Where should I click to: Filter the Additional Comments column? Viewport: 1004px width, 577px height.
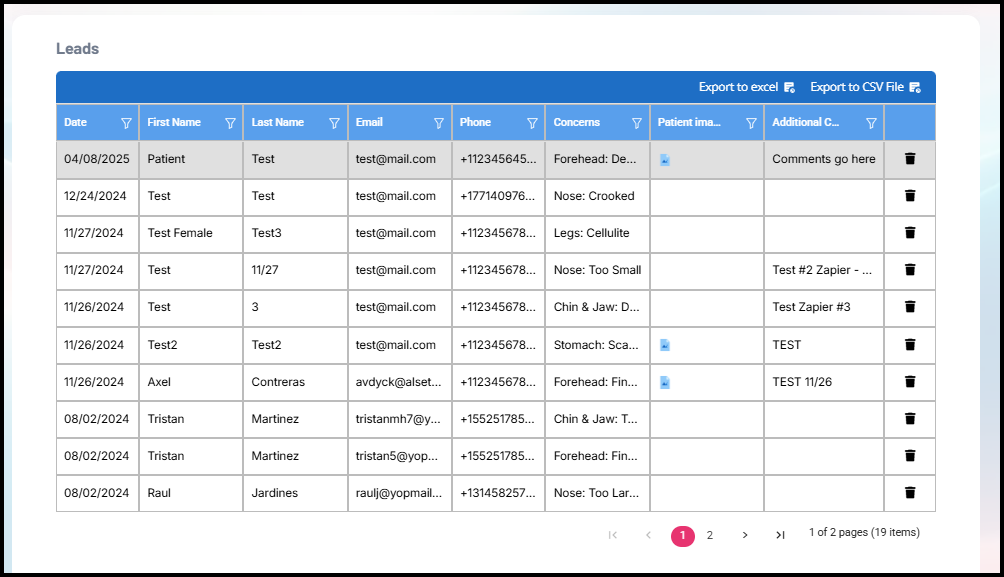(871, 123)
